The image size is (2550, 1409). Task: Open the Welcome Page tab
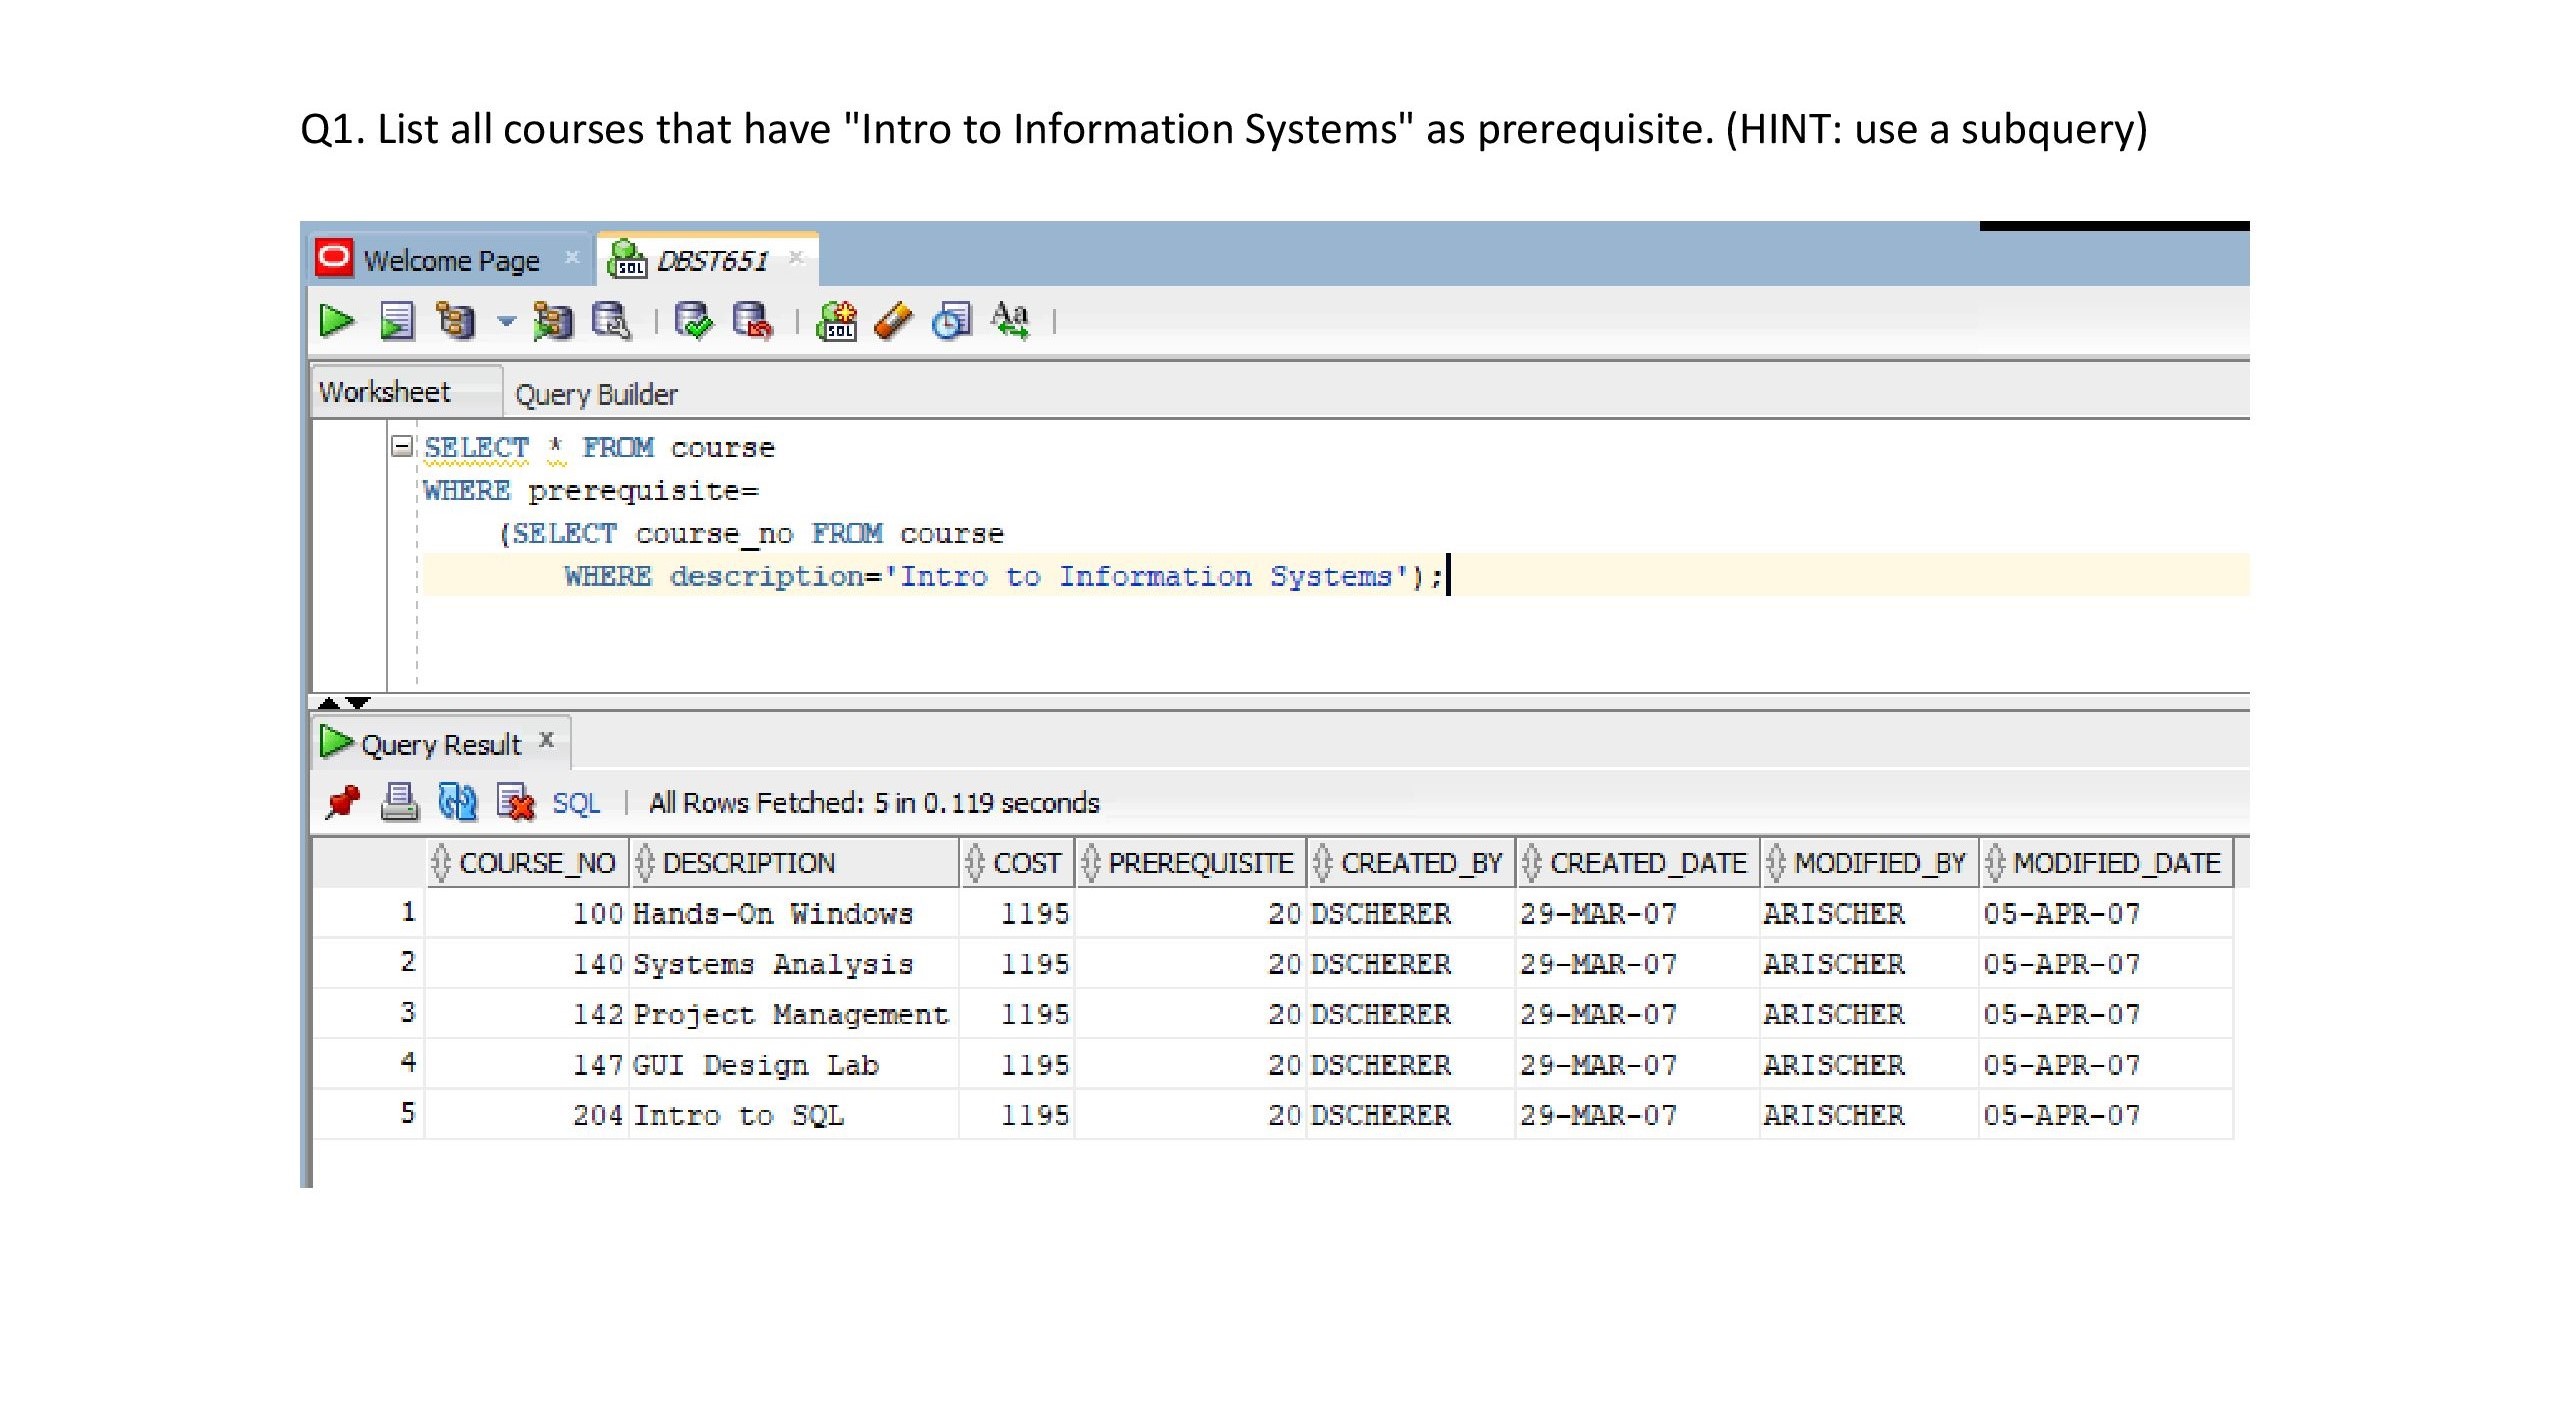coord(451,261)
